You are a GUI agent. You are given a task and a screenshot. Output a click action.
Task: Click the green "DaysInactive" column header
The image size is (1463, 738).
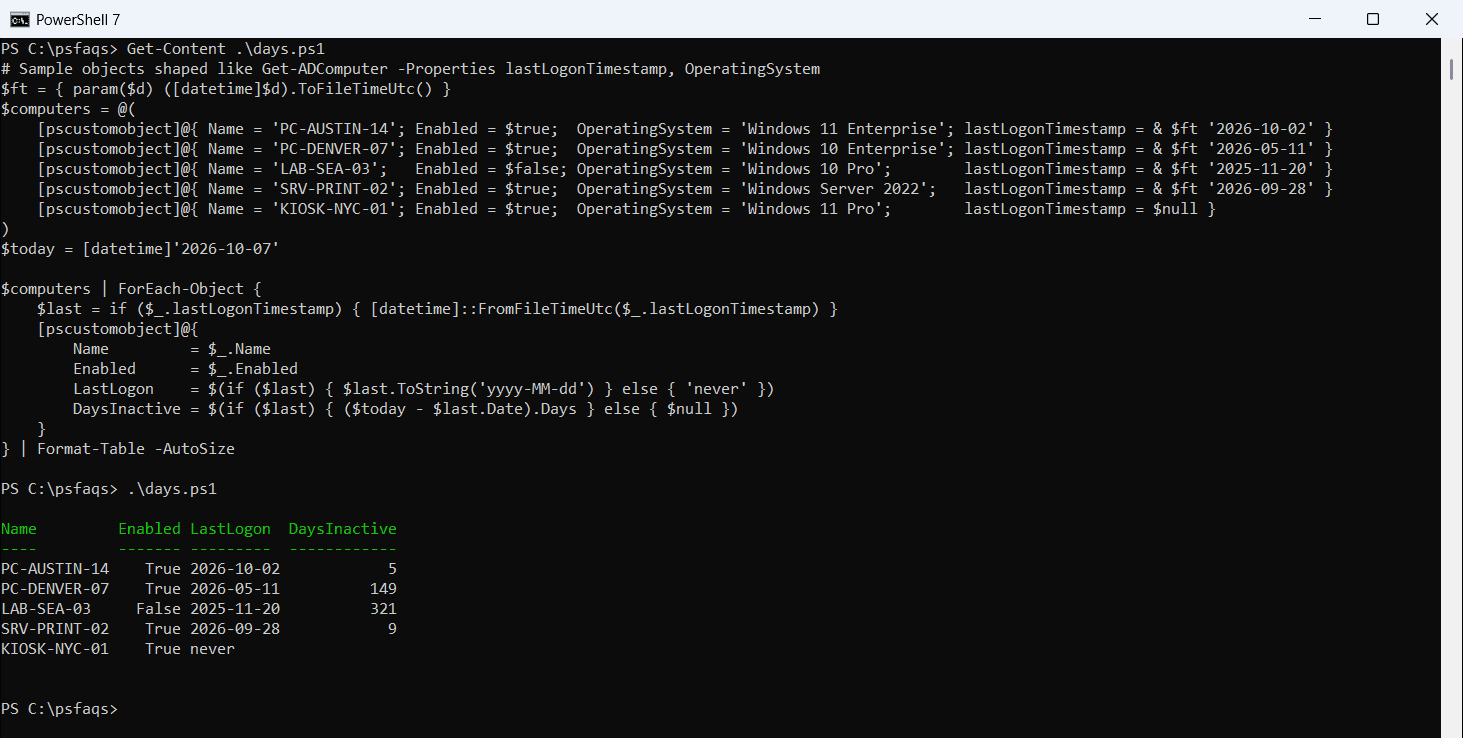[343, 529]
